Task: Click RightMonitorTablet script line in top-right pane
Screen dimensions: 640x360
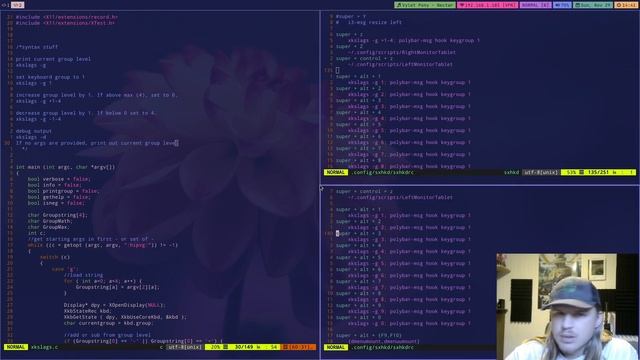Action: (x=402, y=52)
